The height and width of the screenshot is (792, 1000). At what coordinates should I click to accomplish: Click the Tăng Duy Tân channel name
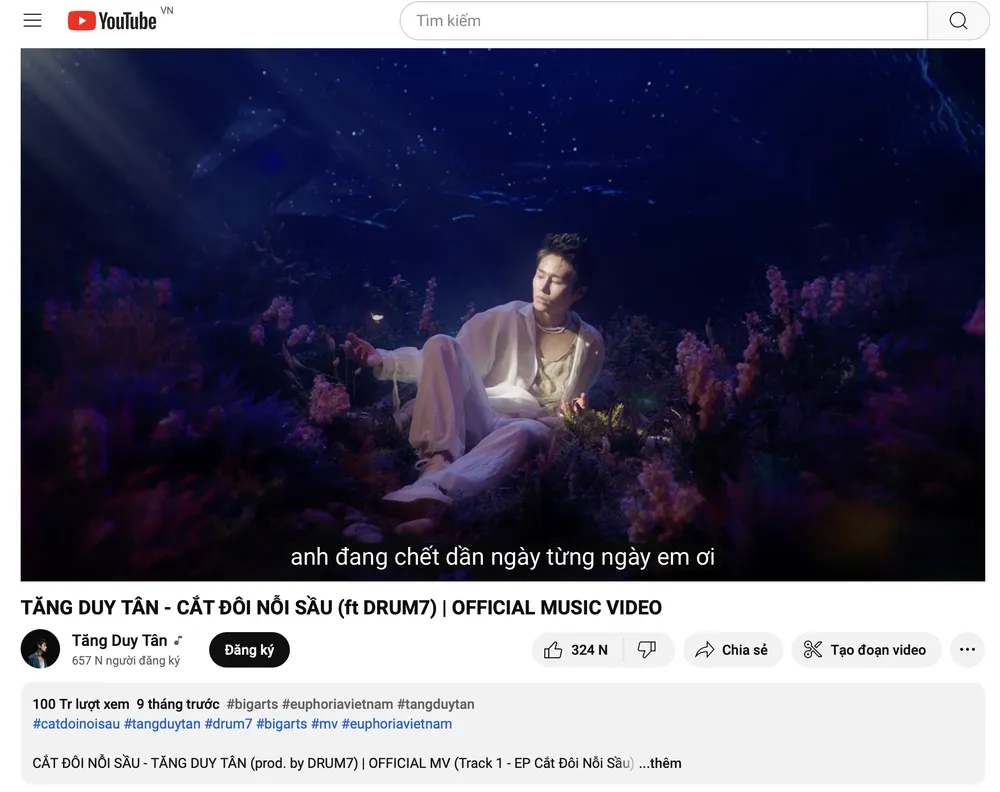tap(119, 641)
